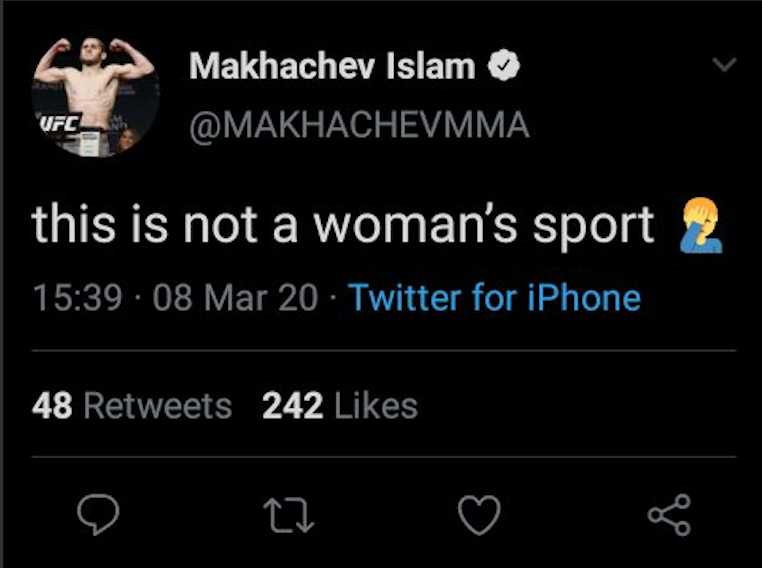Click the "Retweets" label text
762x568 pixels.
[158, 406]
